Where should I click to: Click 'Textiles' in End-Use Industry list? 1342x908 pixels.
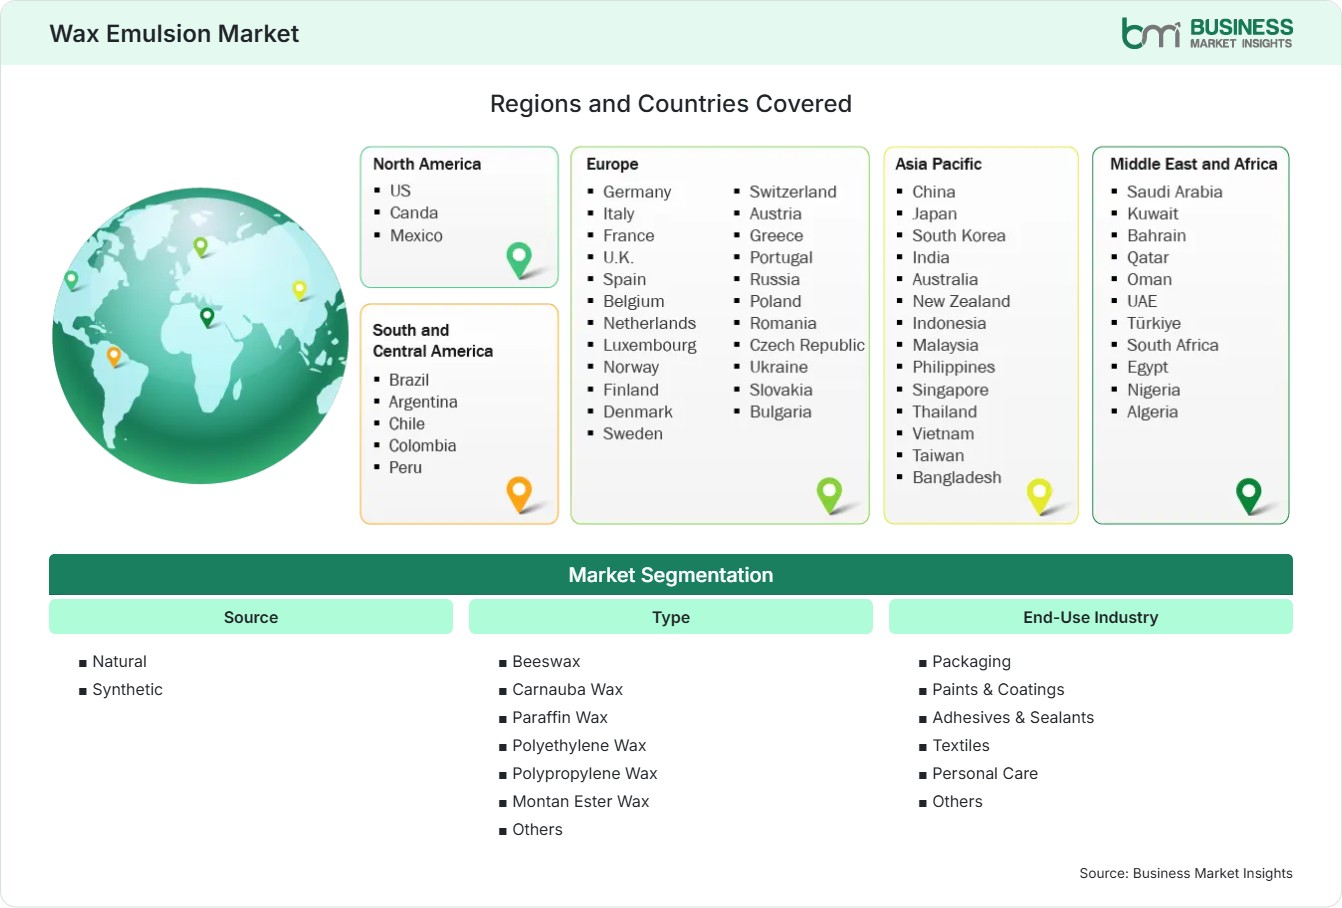pyautogui.click(x=961, y=745)
